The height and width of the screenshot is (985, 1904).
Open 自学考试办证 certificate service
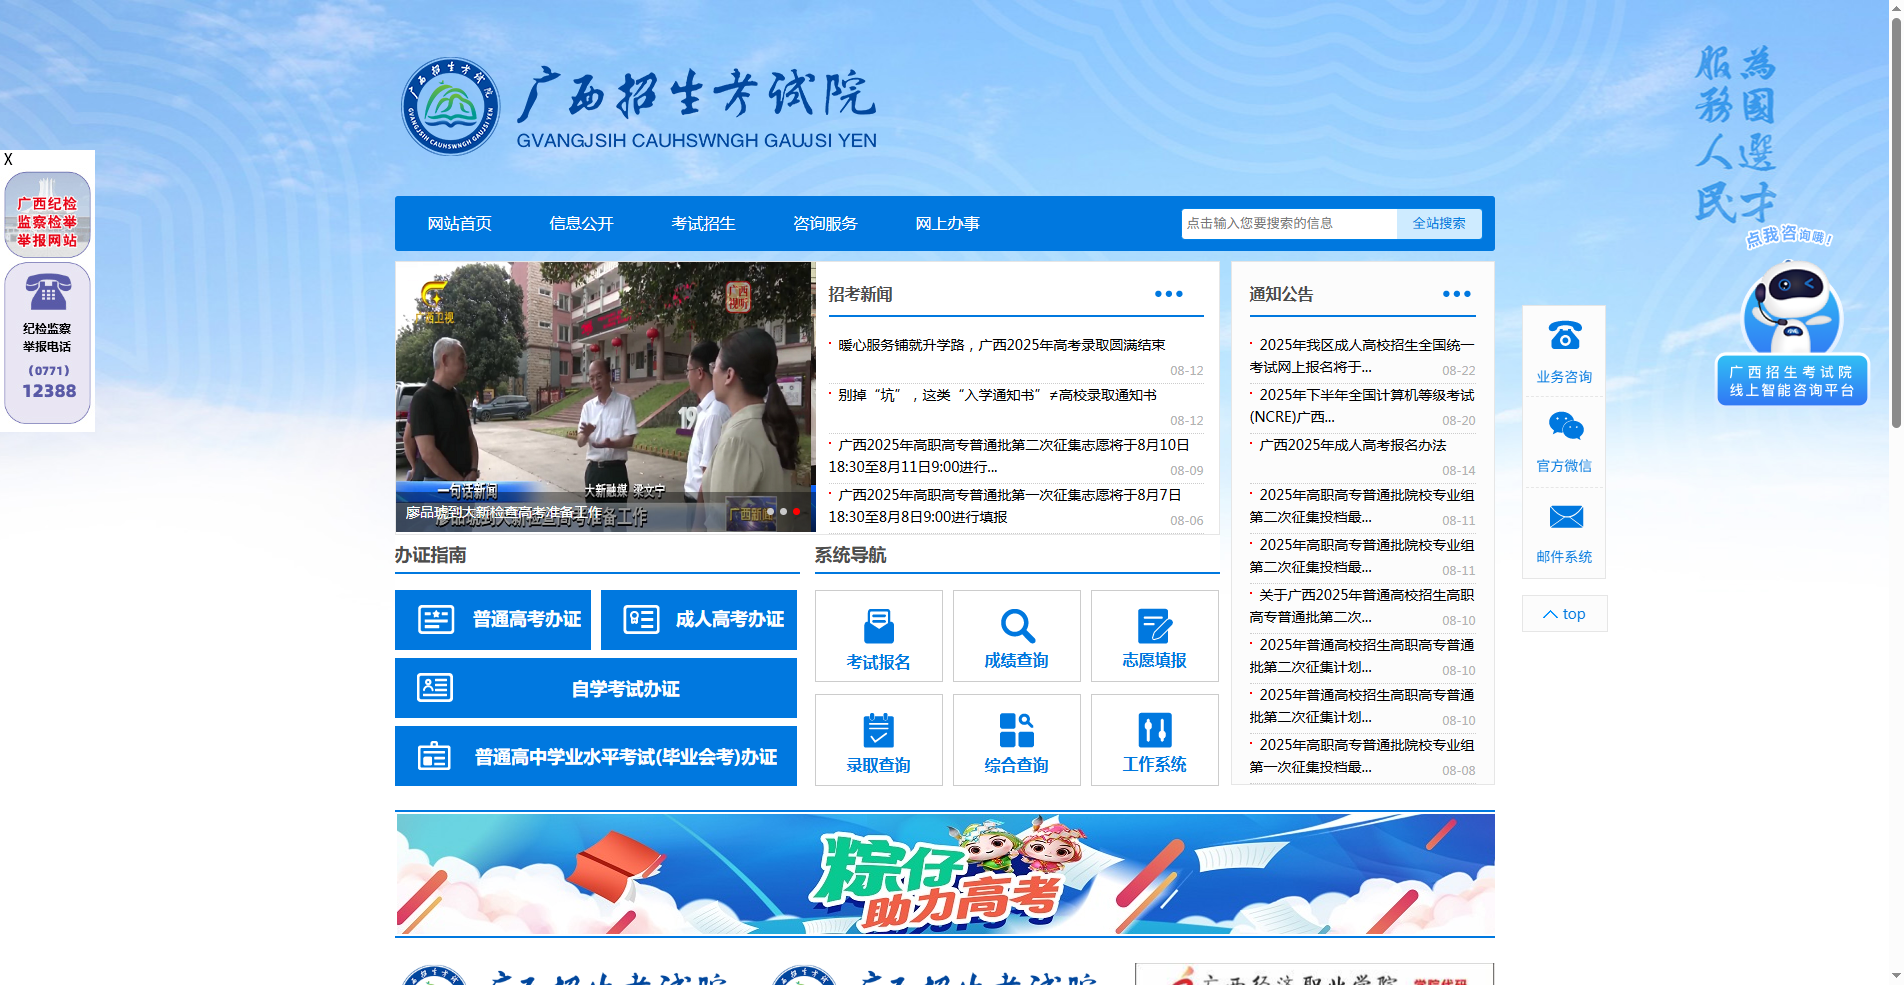tap(595, 688)
